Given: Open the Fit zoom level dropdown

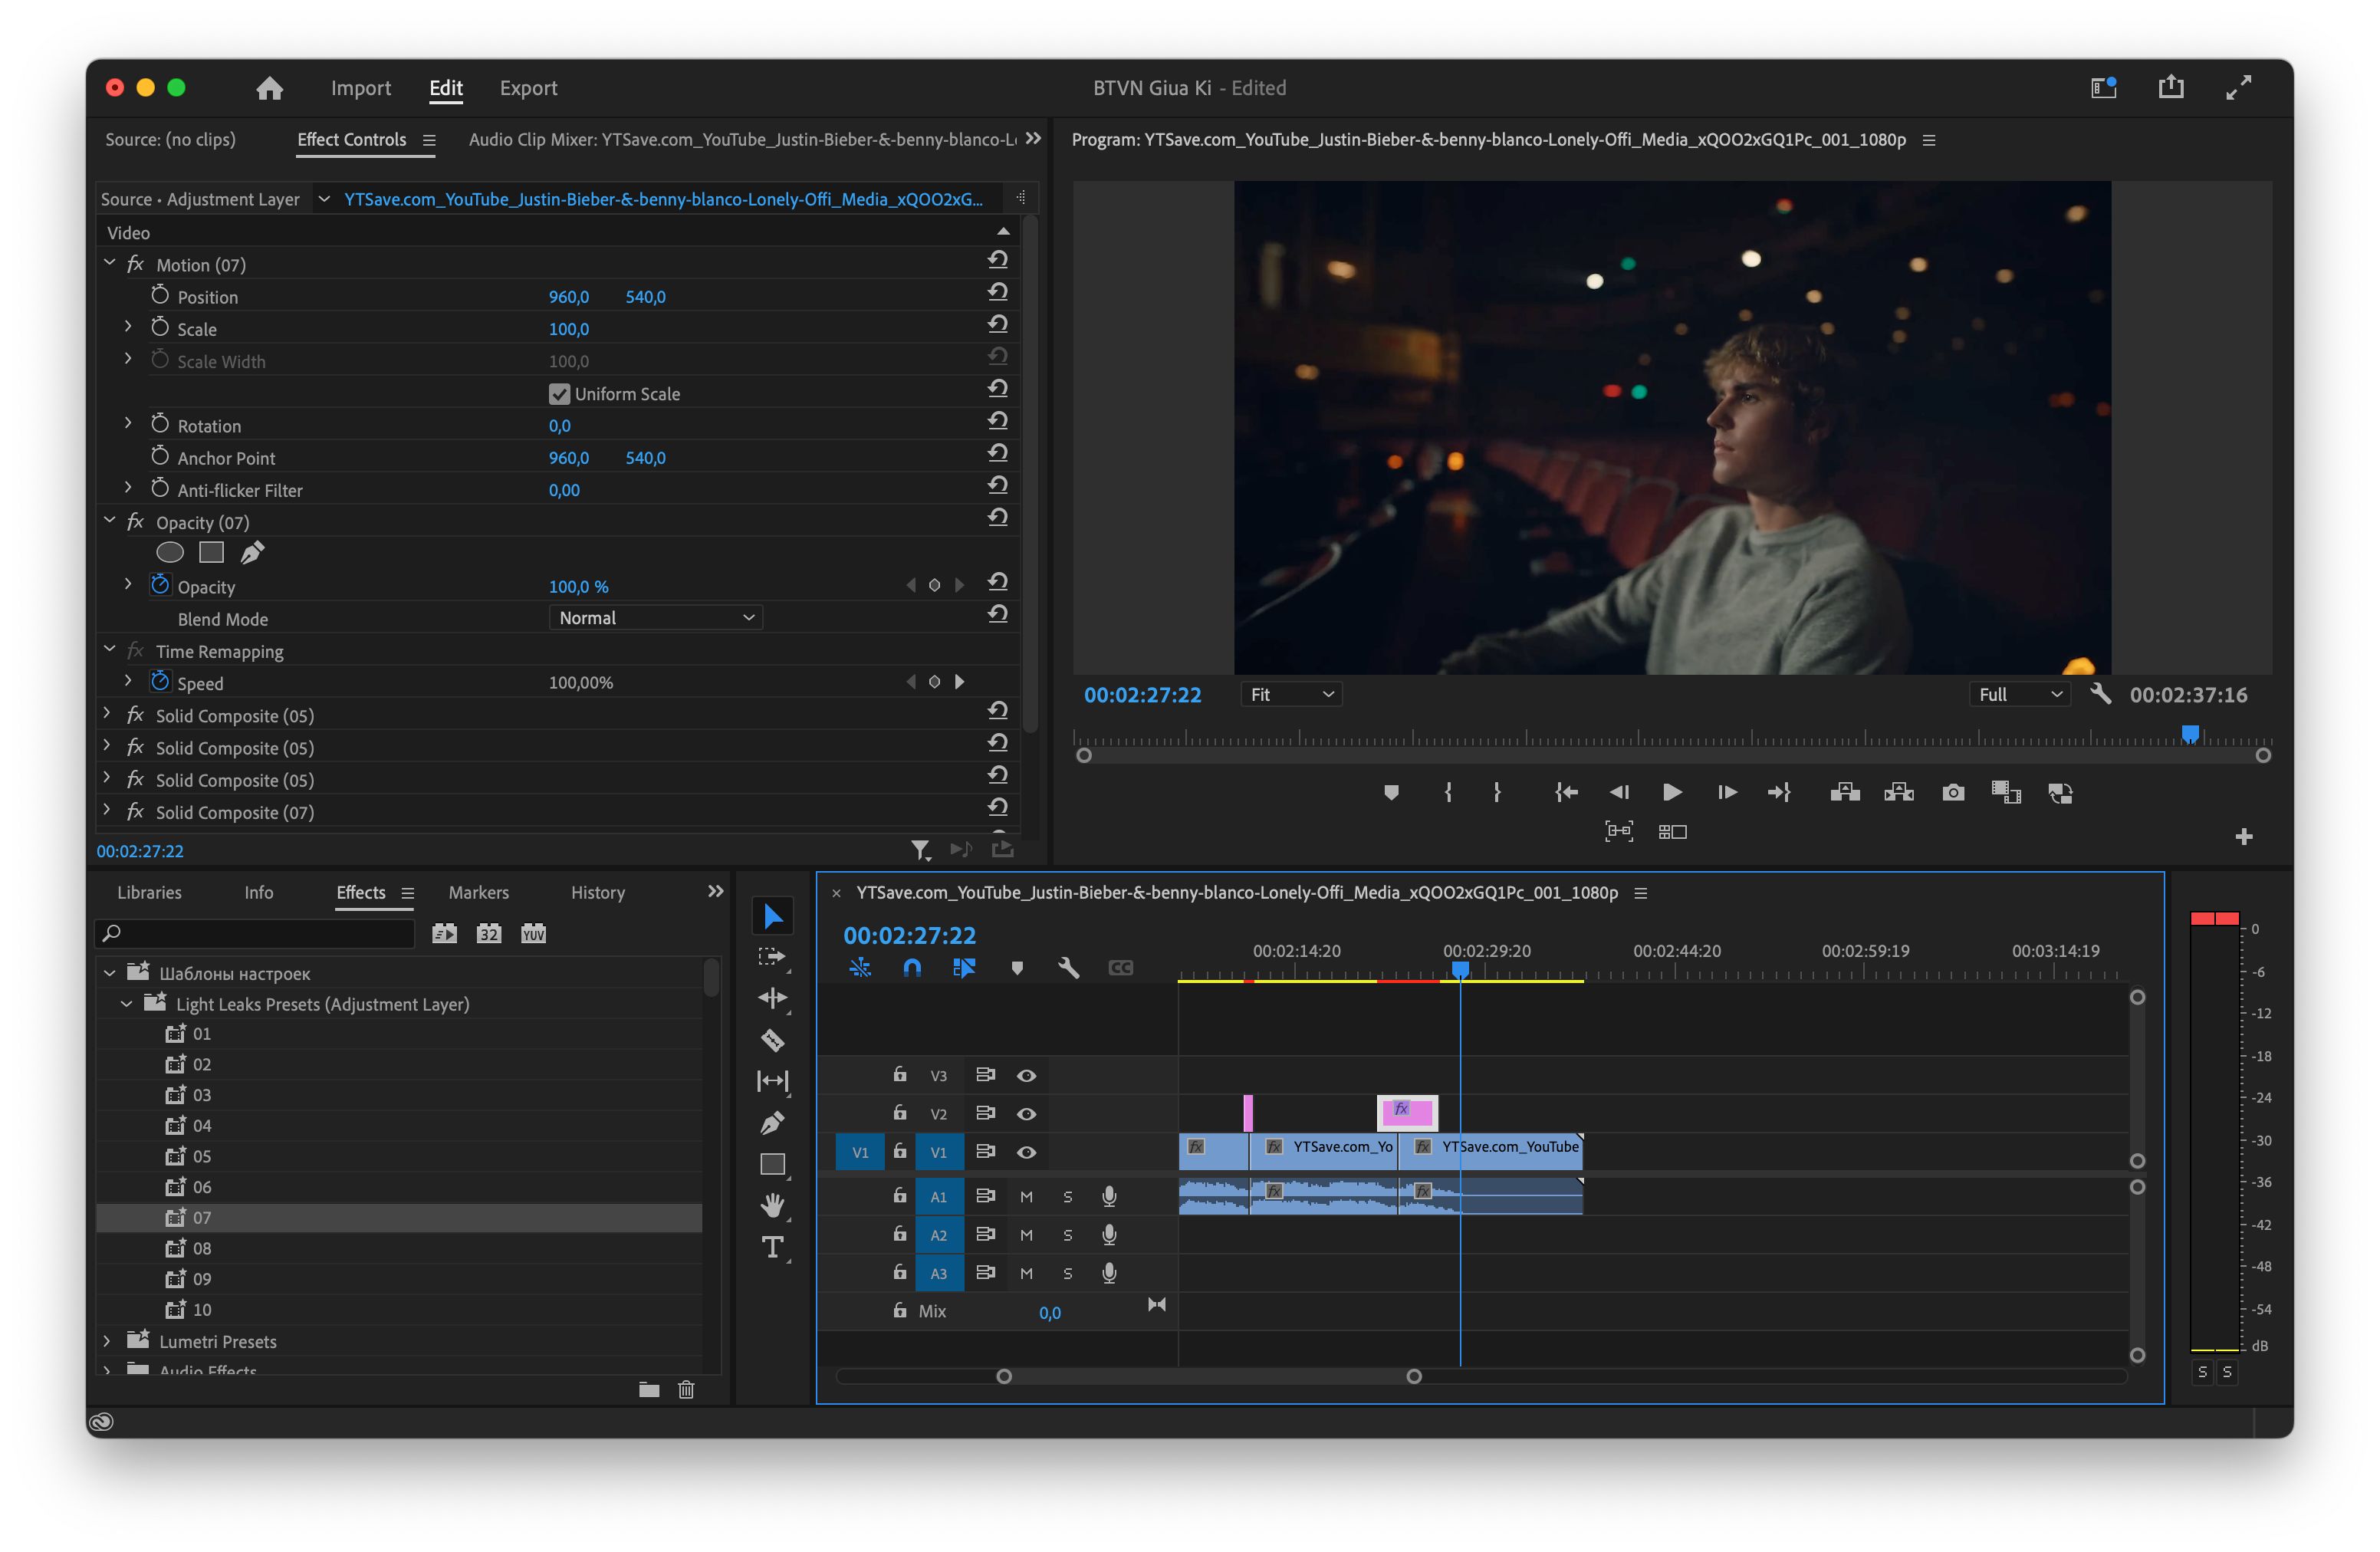Looking at the screenshot, I should point(1291,694).
